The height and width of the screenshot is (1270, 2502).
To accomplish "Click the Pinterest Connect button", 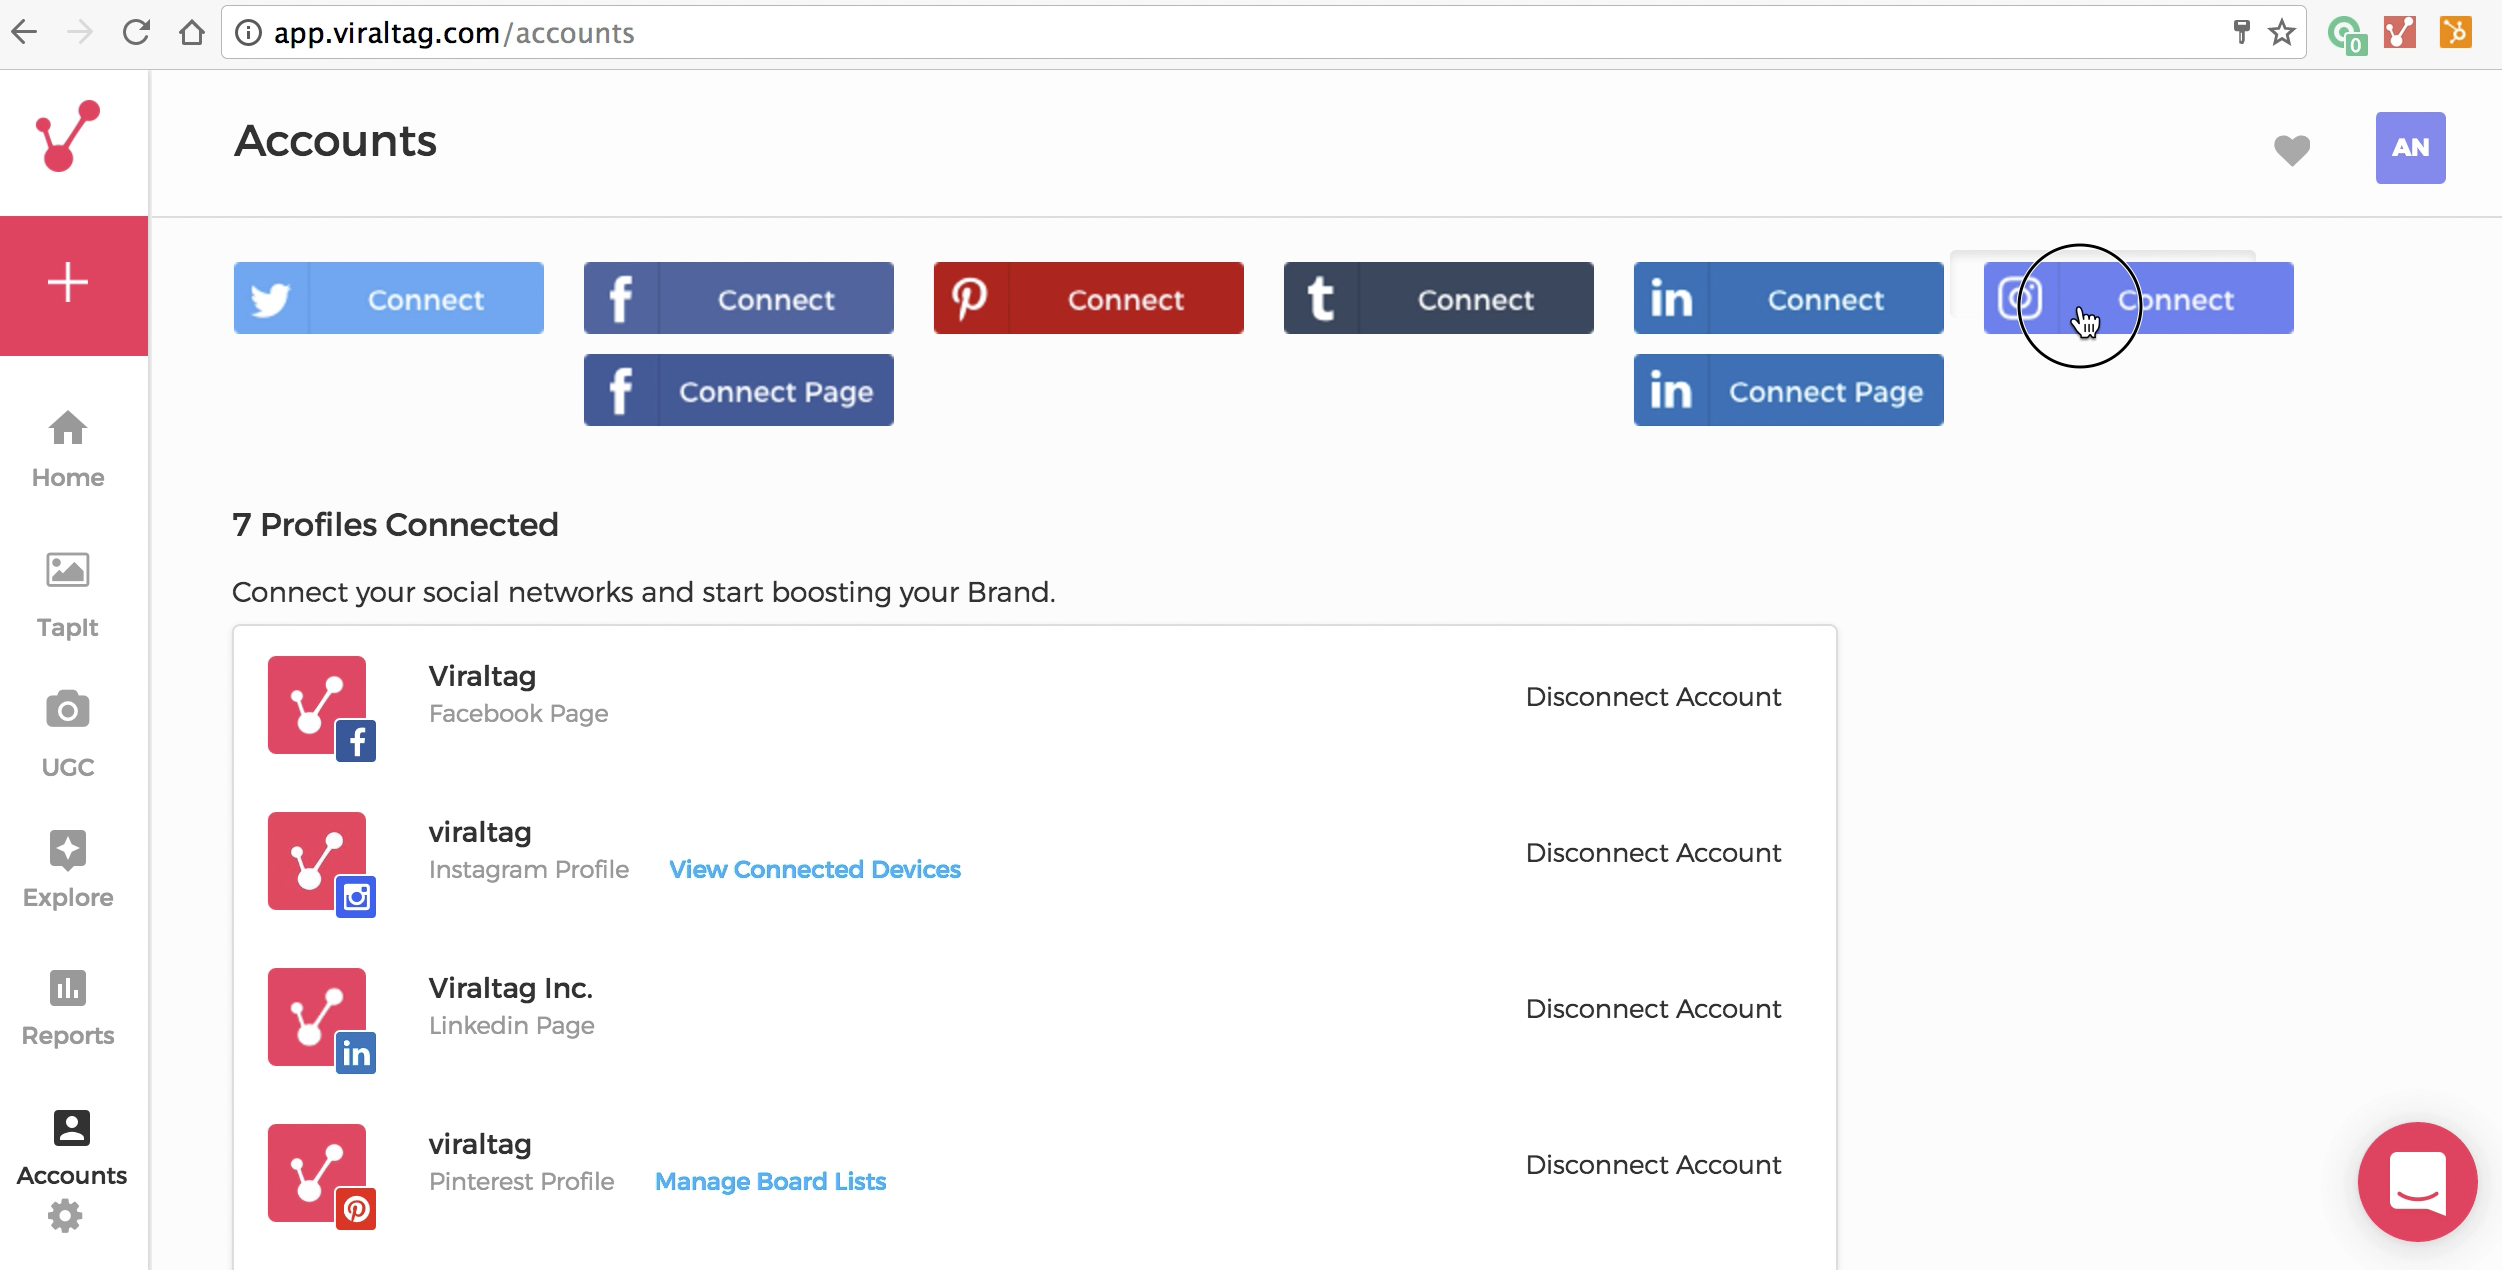I will coord(1089,298).
